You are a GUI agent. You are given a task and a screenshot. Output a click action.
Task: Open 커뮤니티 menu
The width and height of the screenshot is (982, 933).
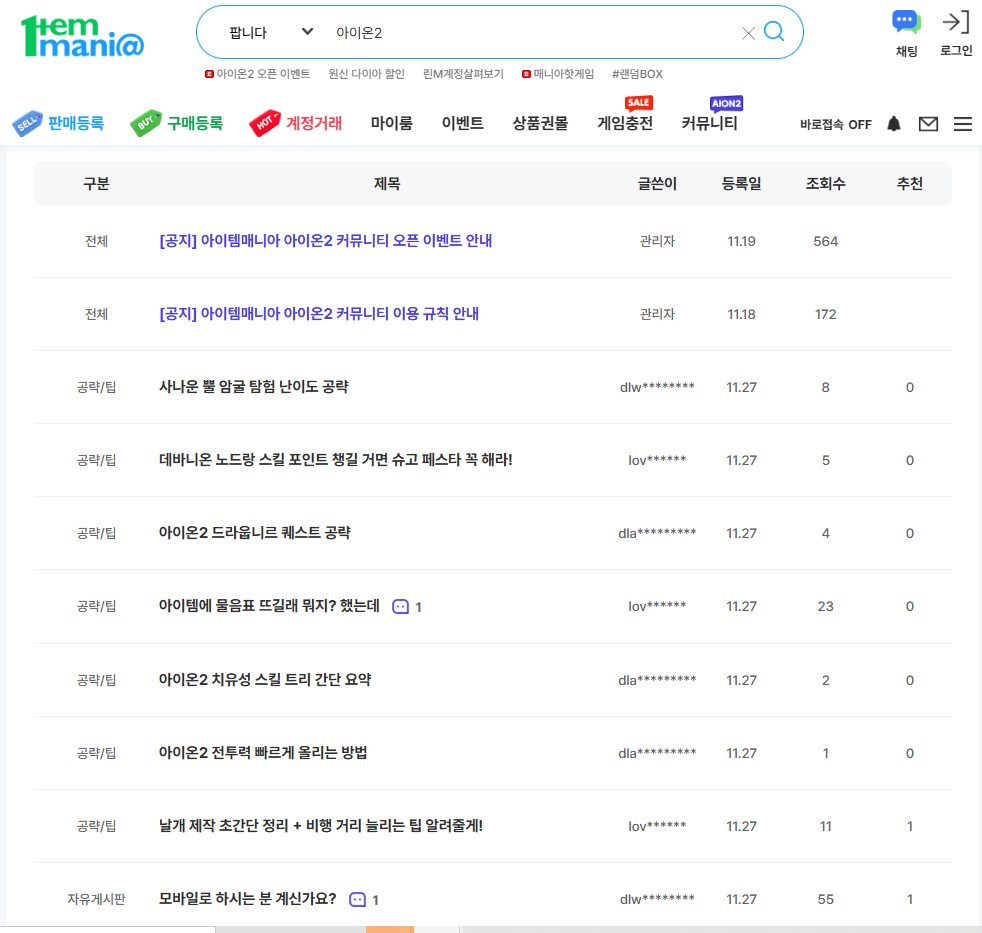tap(710, 123)
